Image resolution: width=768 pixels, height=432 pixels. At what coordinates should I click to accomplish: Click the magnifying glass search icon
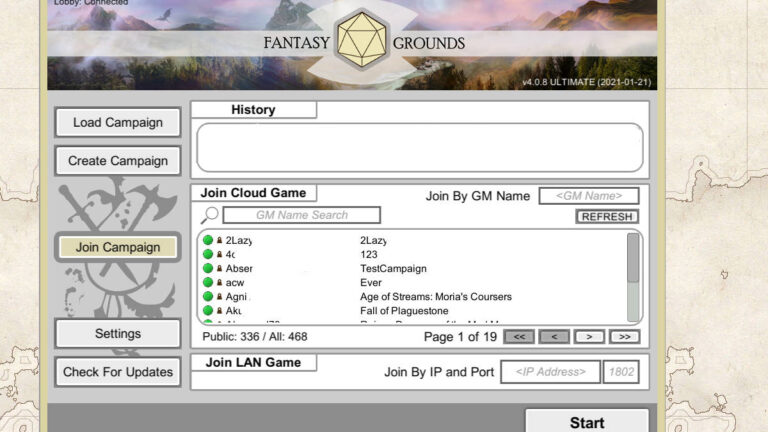pos(210,215)
